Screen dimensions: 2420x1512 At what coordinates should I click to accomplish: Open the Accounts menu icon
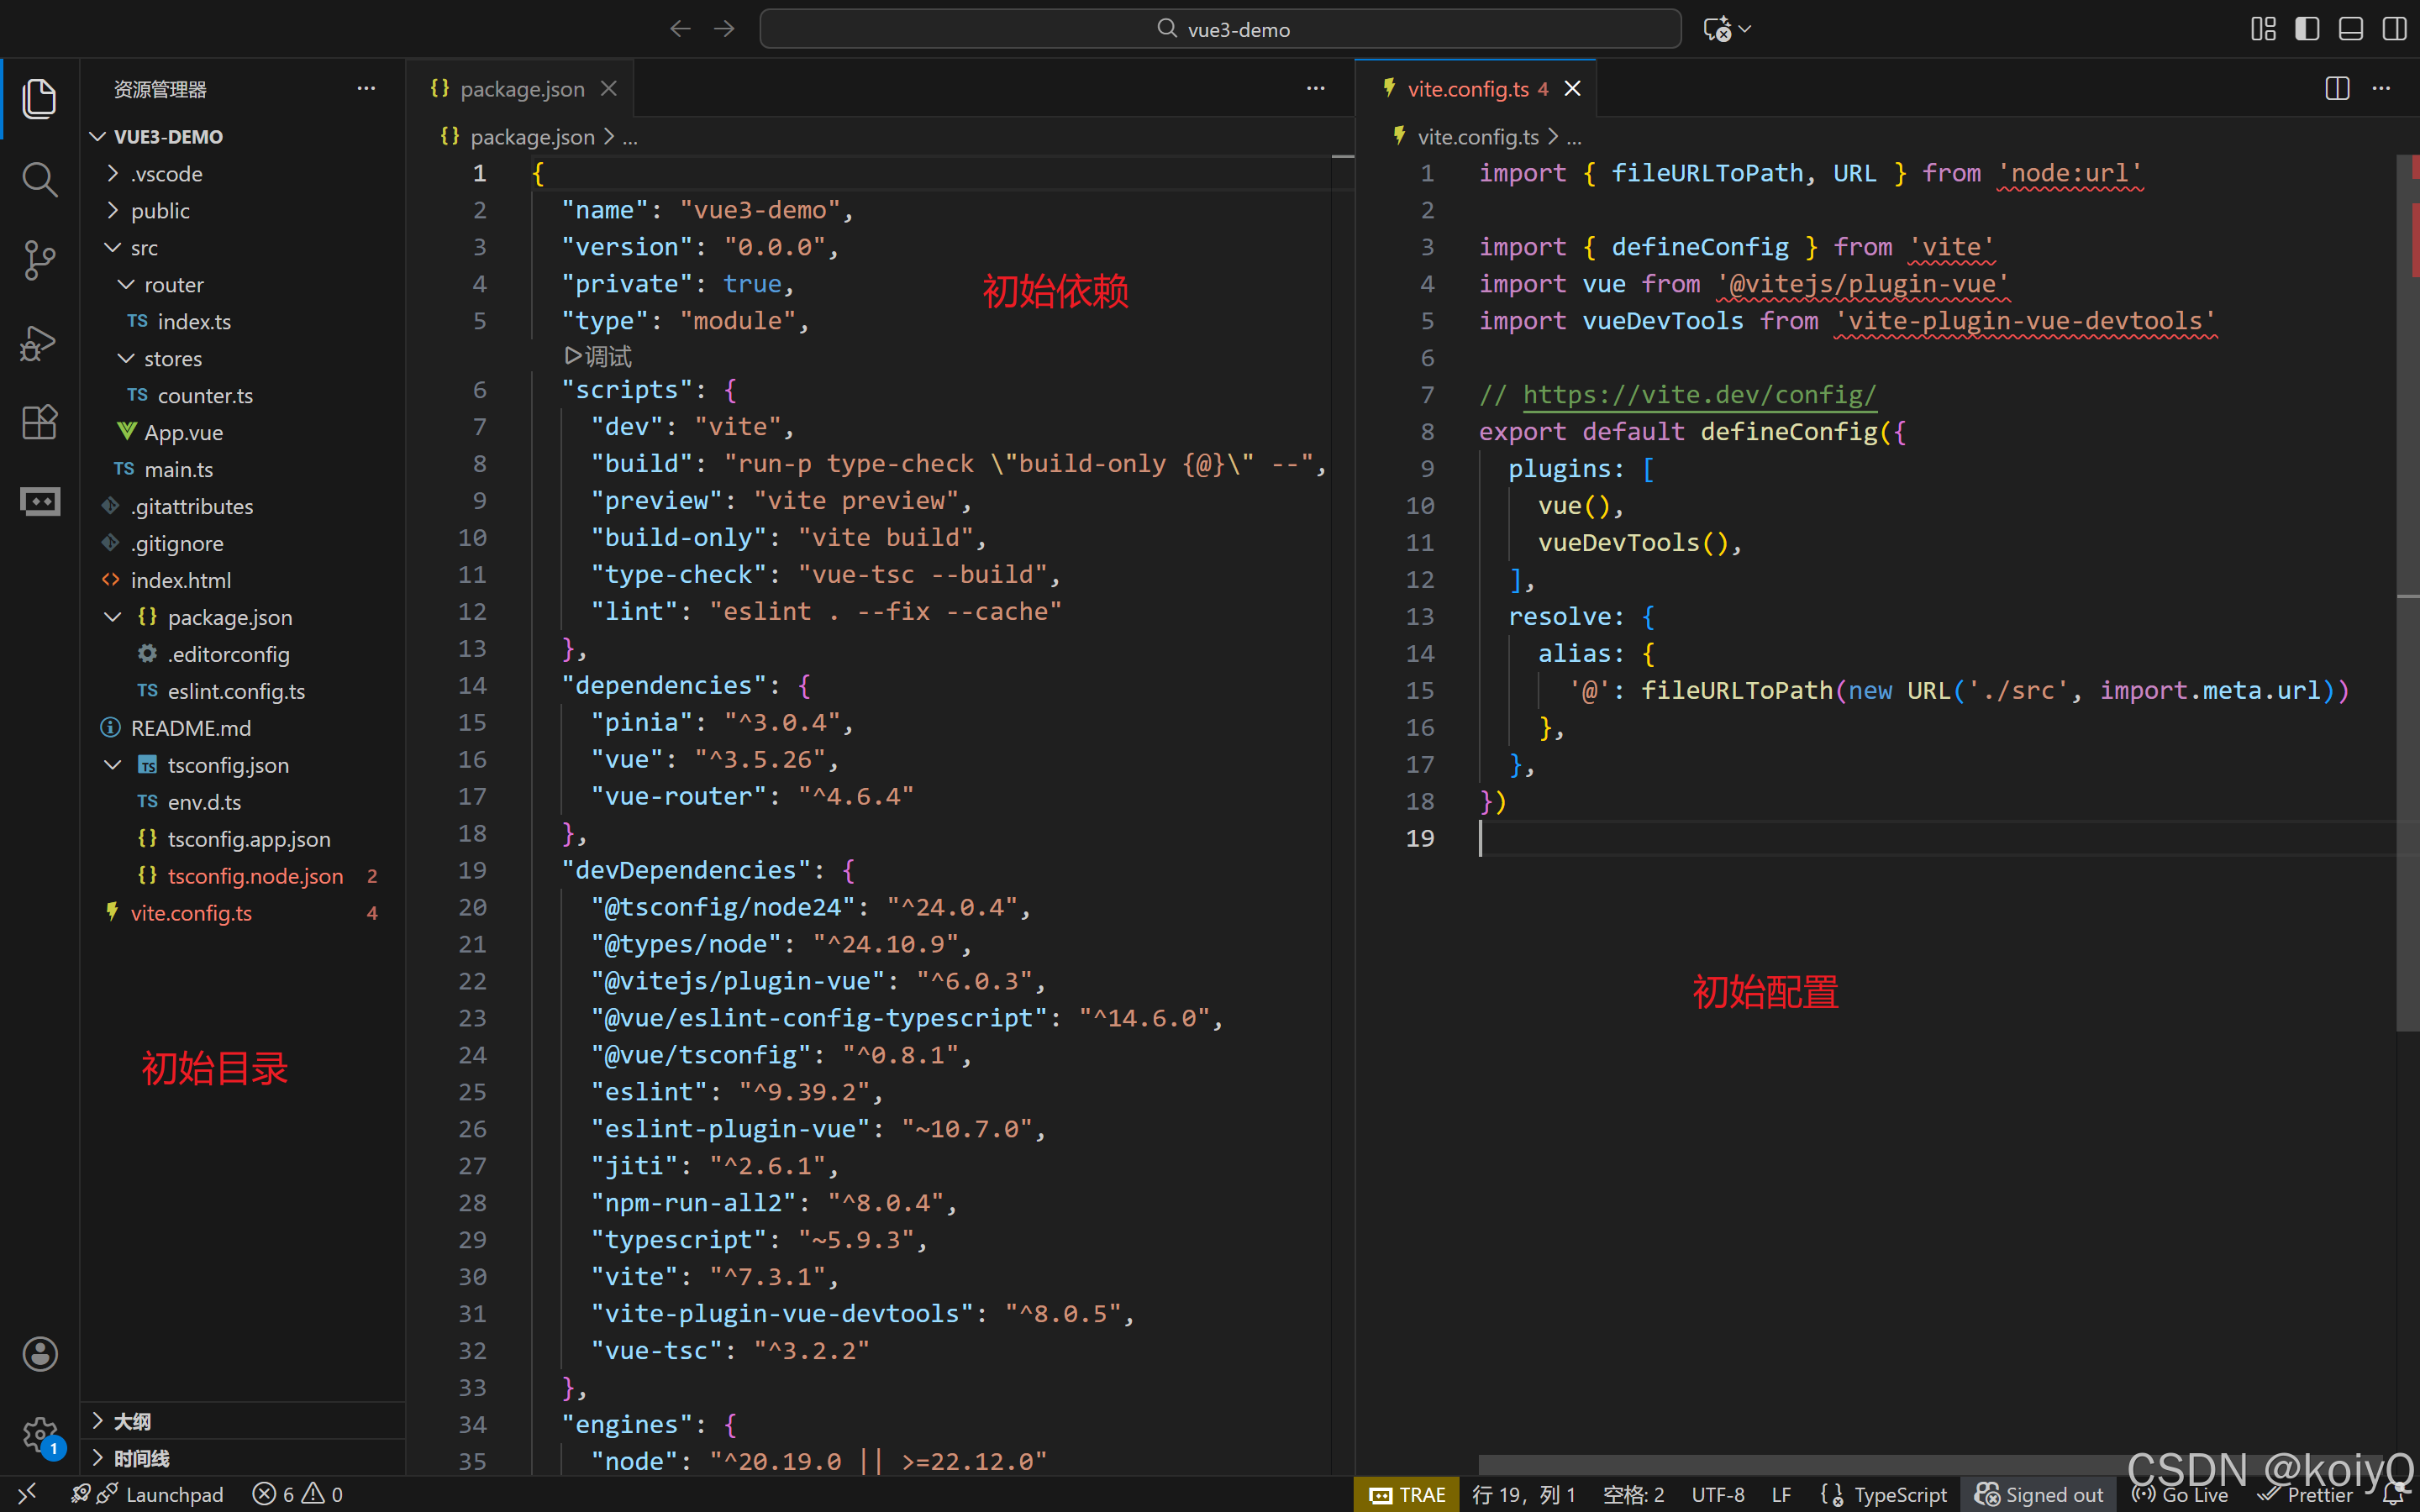39,1354
